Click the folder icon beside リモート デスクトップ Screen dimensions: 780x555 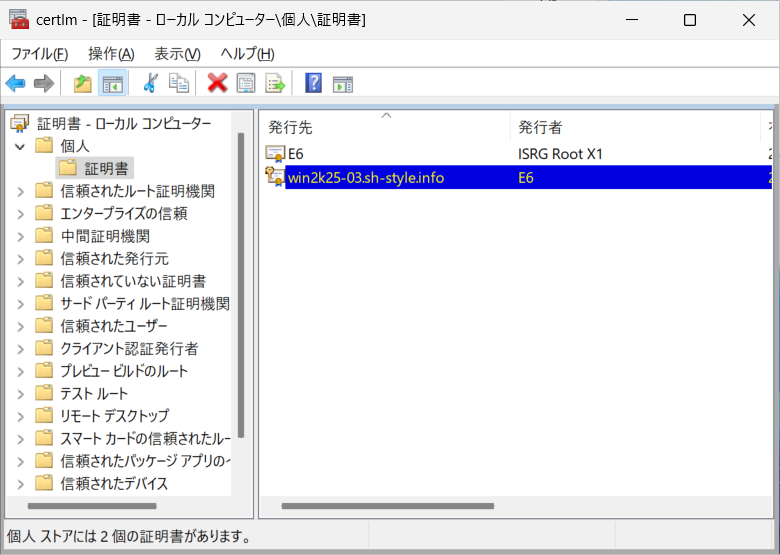(x=44, y=415)
